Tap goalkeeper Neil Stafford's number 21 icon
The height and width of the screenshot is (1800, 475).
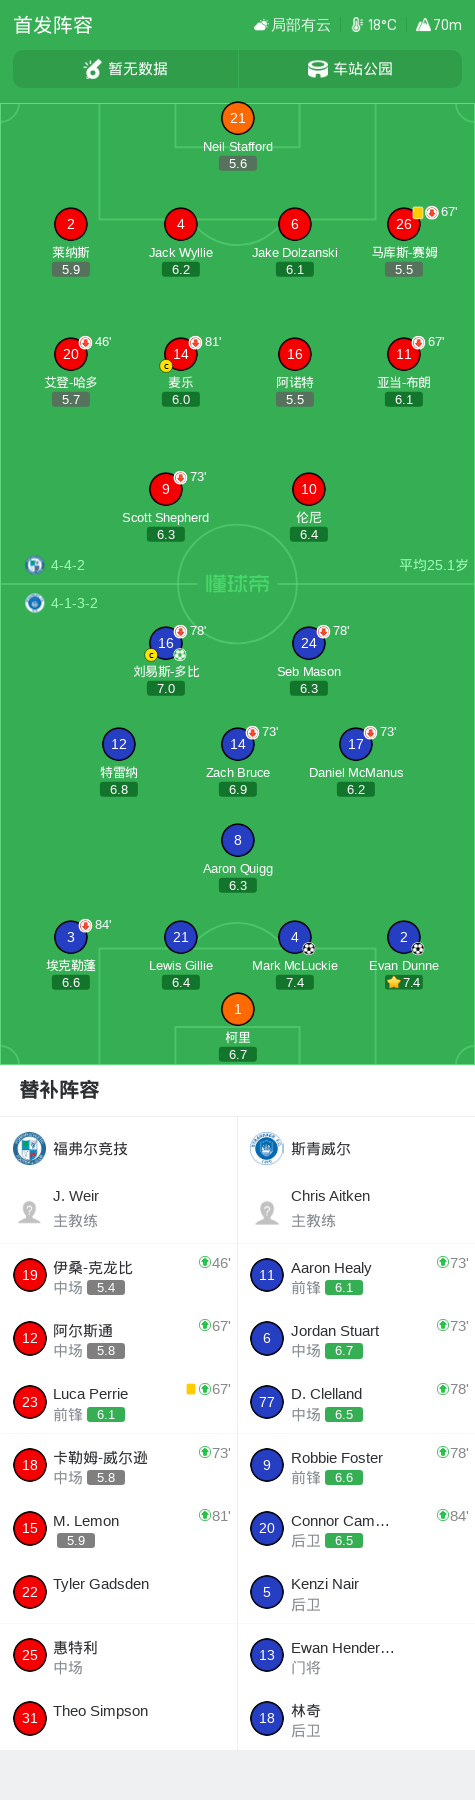pyautogui.click(x=237, y=118)
